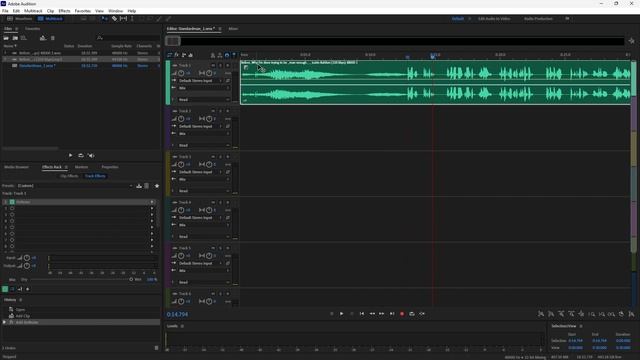Save the effects rack preset
The width and height of the screenshot is (640, 360).
(x=139, y=186)
